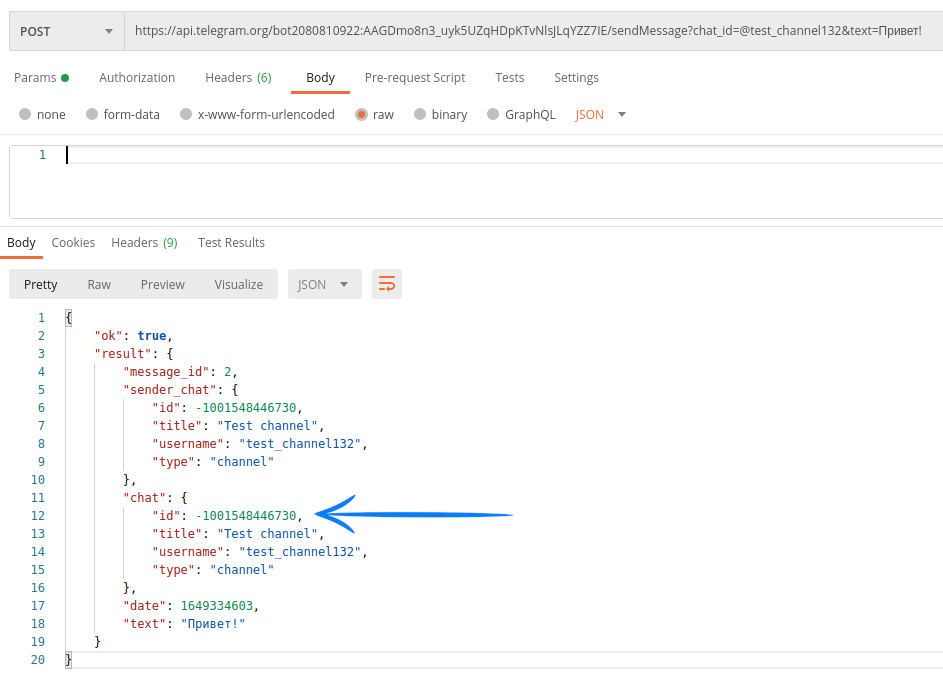The width and height of the screenshot is (943, 683).
Task: Open the response JSON format dropdown
Action: [324, 284]
